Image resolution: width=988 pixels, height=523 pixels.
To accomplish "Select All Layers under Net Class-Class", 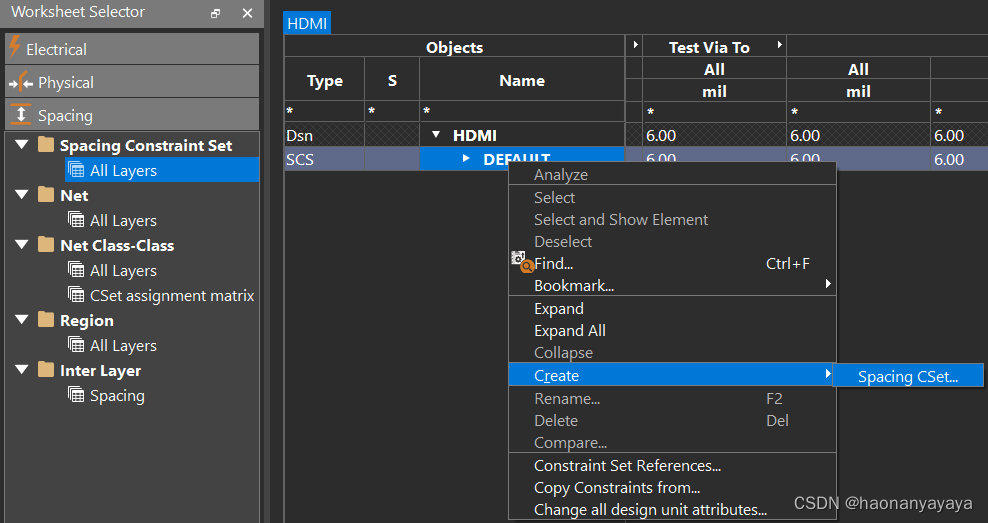I will pyautogui.click(x=123, y=270).
